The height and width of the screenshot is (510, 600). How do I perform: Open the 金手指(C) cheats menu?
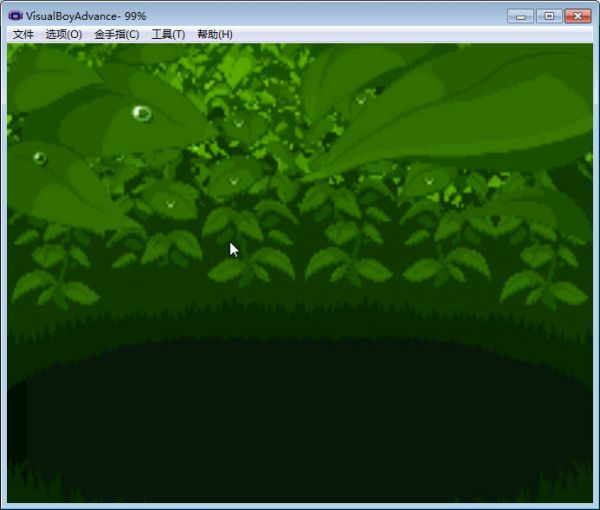(x=116, y=34)
